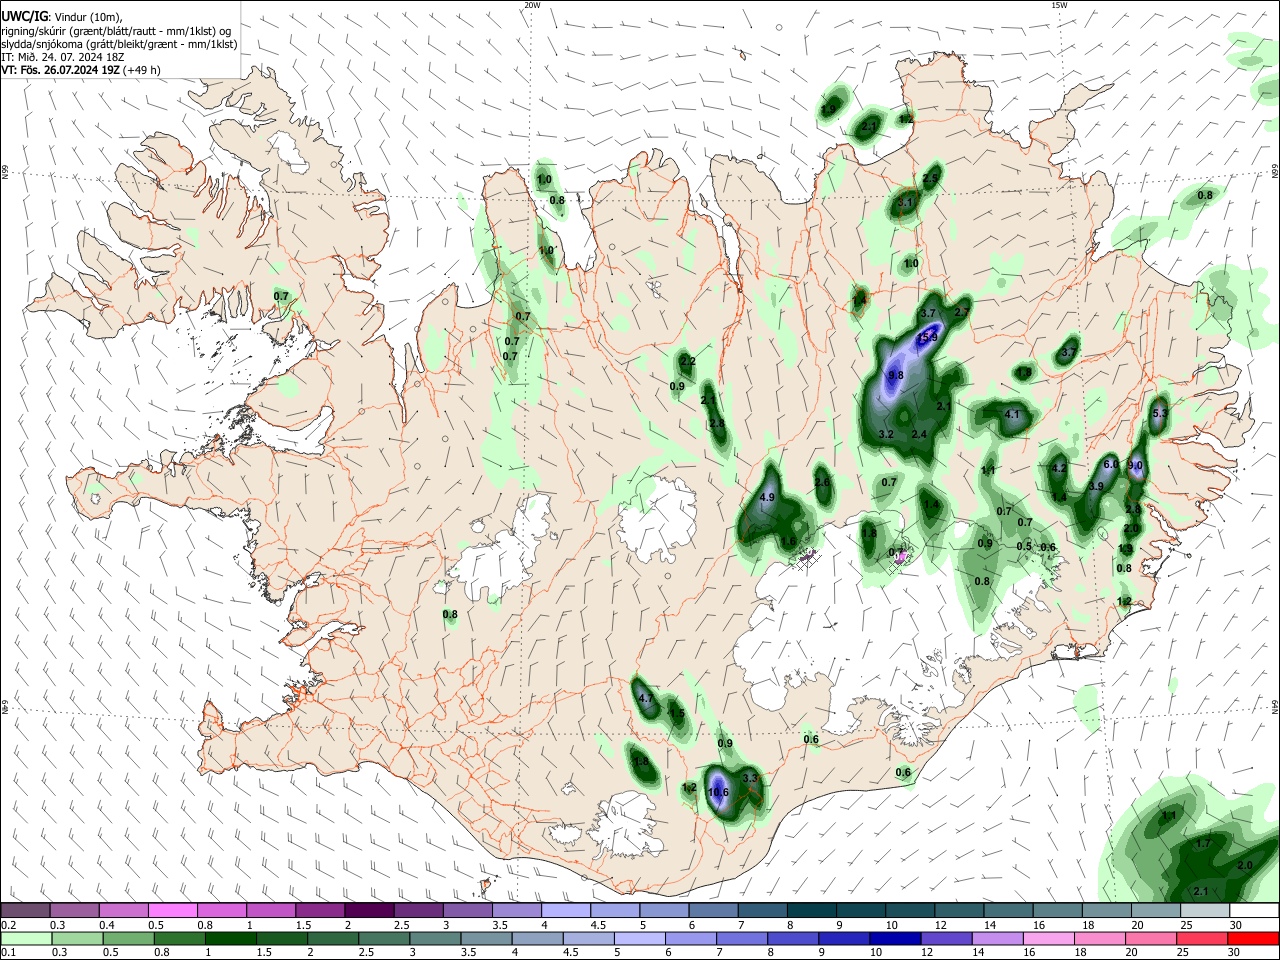This screenshot has height=960, width=1280.
Task: Select the 3.2 value below 9.8
Action: pos(885,434)
